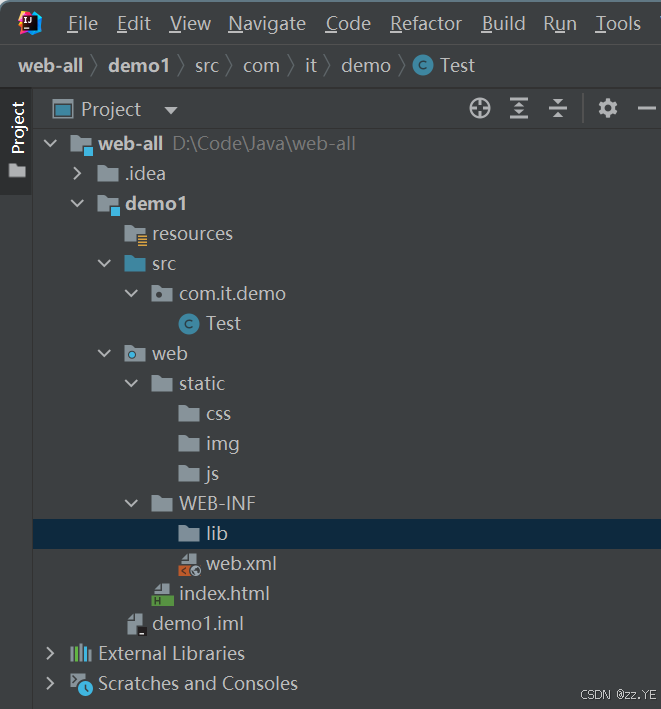Collapse the static folder
The height and width of the screenshot is (709, 661).
(x=131, y=383)
